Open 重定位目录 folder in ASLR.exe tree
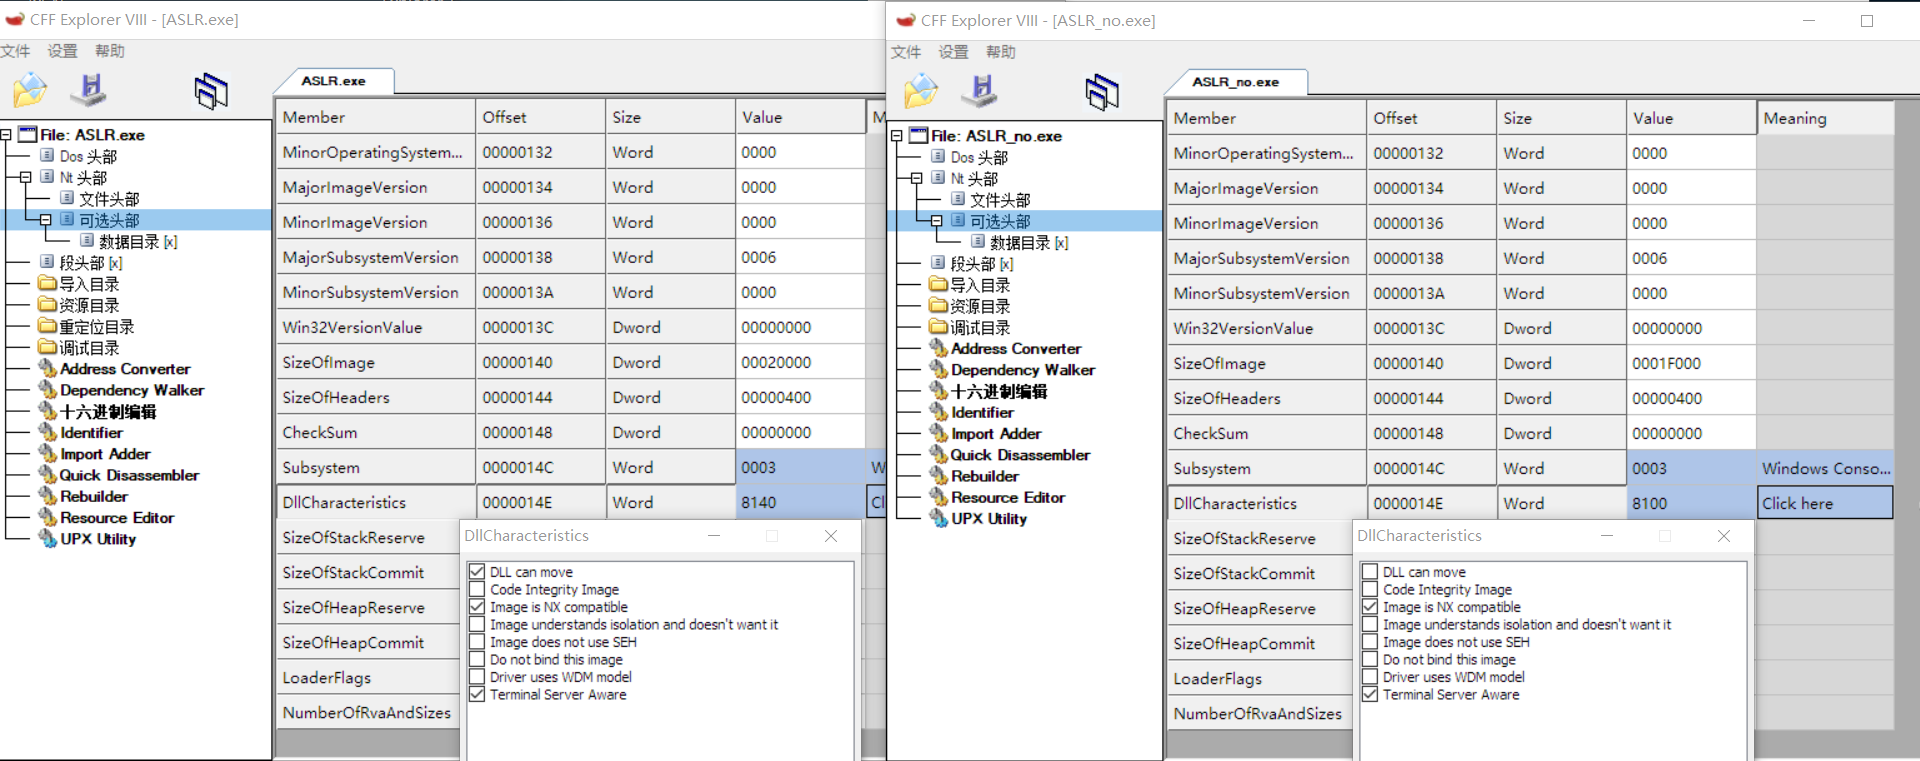 [x=96, y=327]
